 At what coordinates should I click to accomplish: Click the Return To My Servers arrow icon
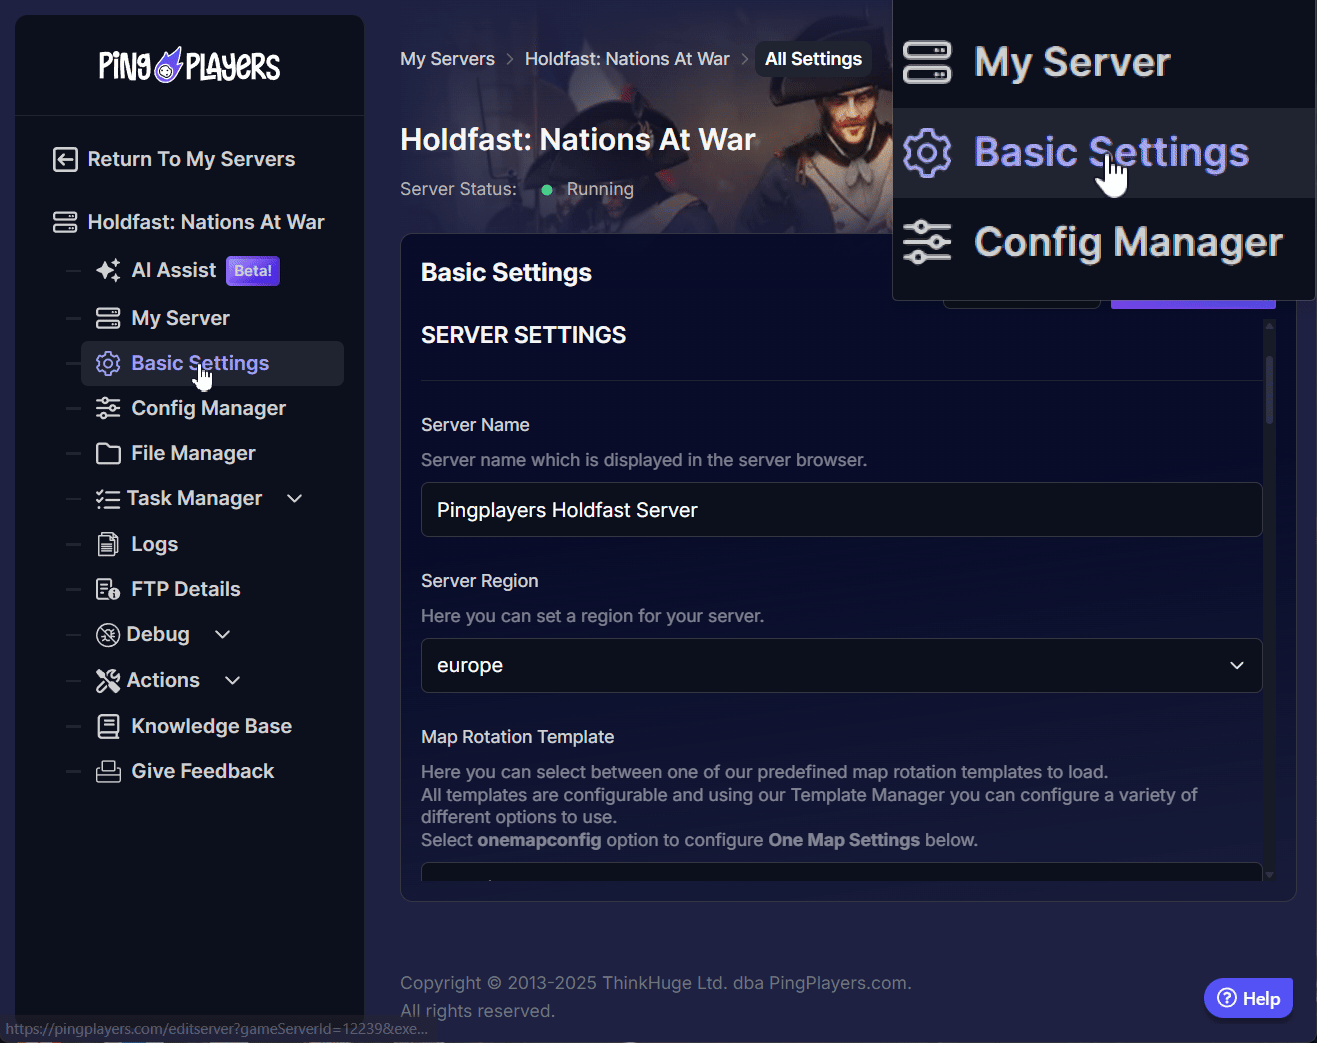click(65, 159)
